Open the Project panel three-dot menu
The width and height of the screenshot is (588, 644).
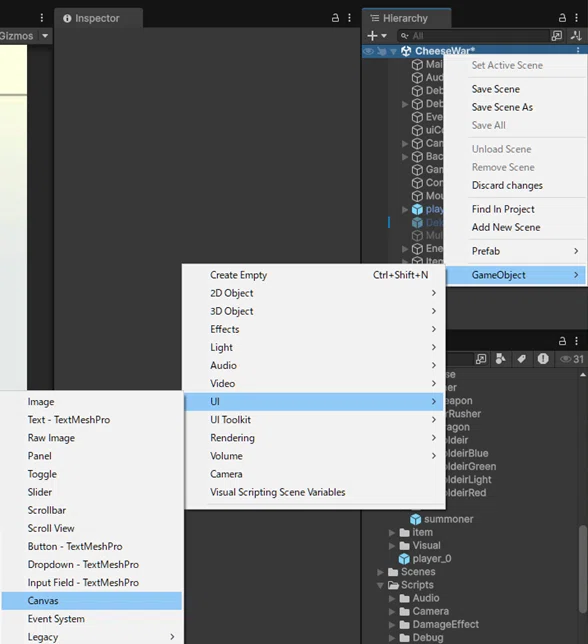(x=577, y=341)
